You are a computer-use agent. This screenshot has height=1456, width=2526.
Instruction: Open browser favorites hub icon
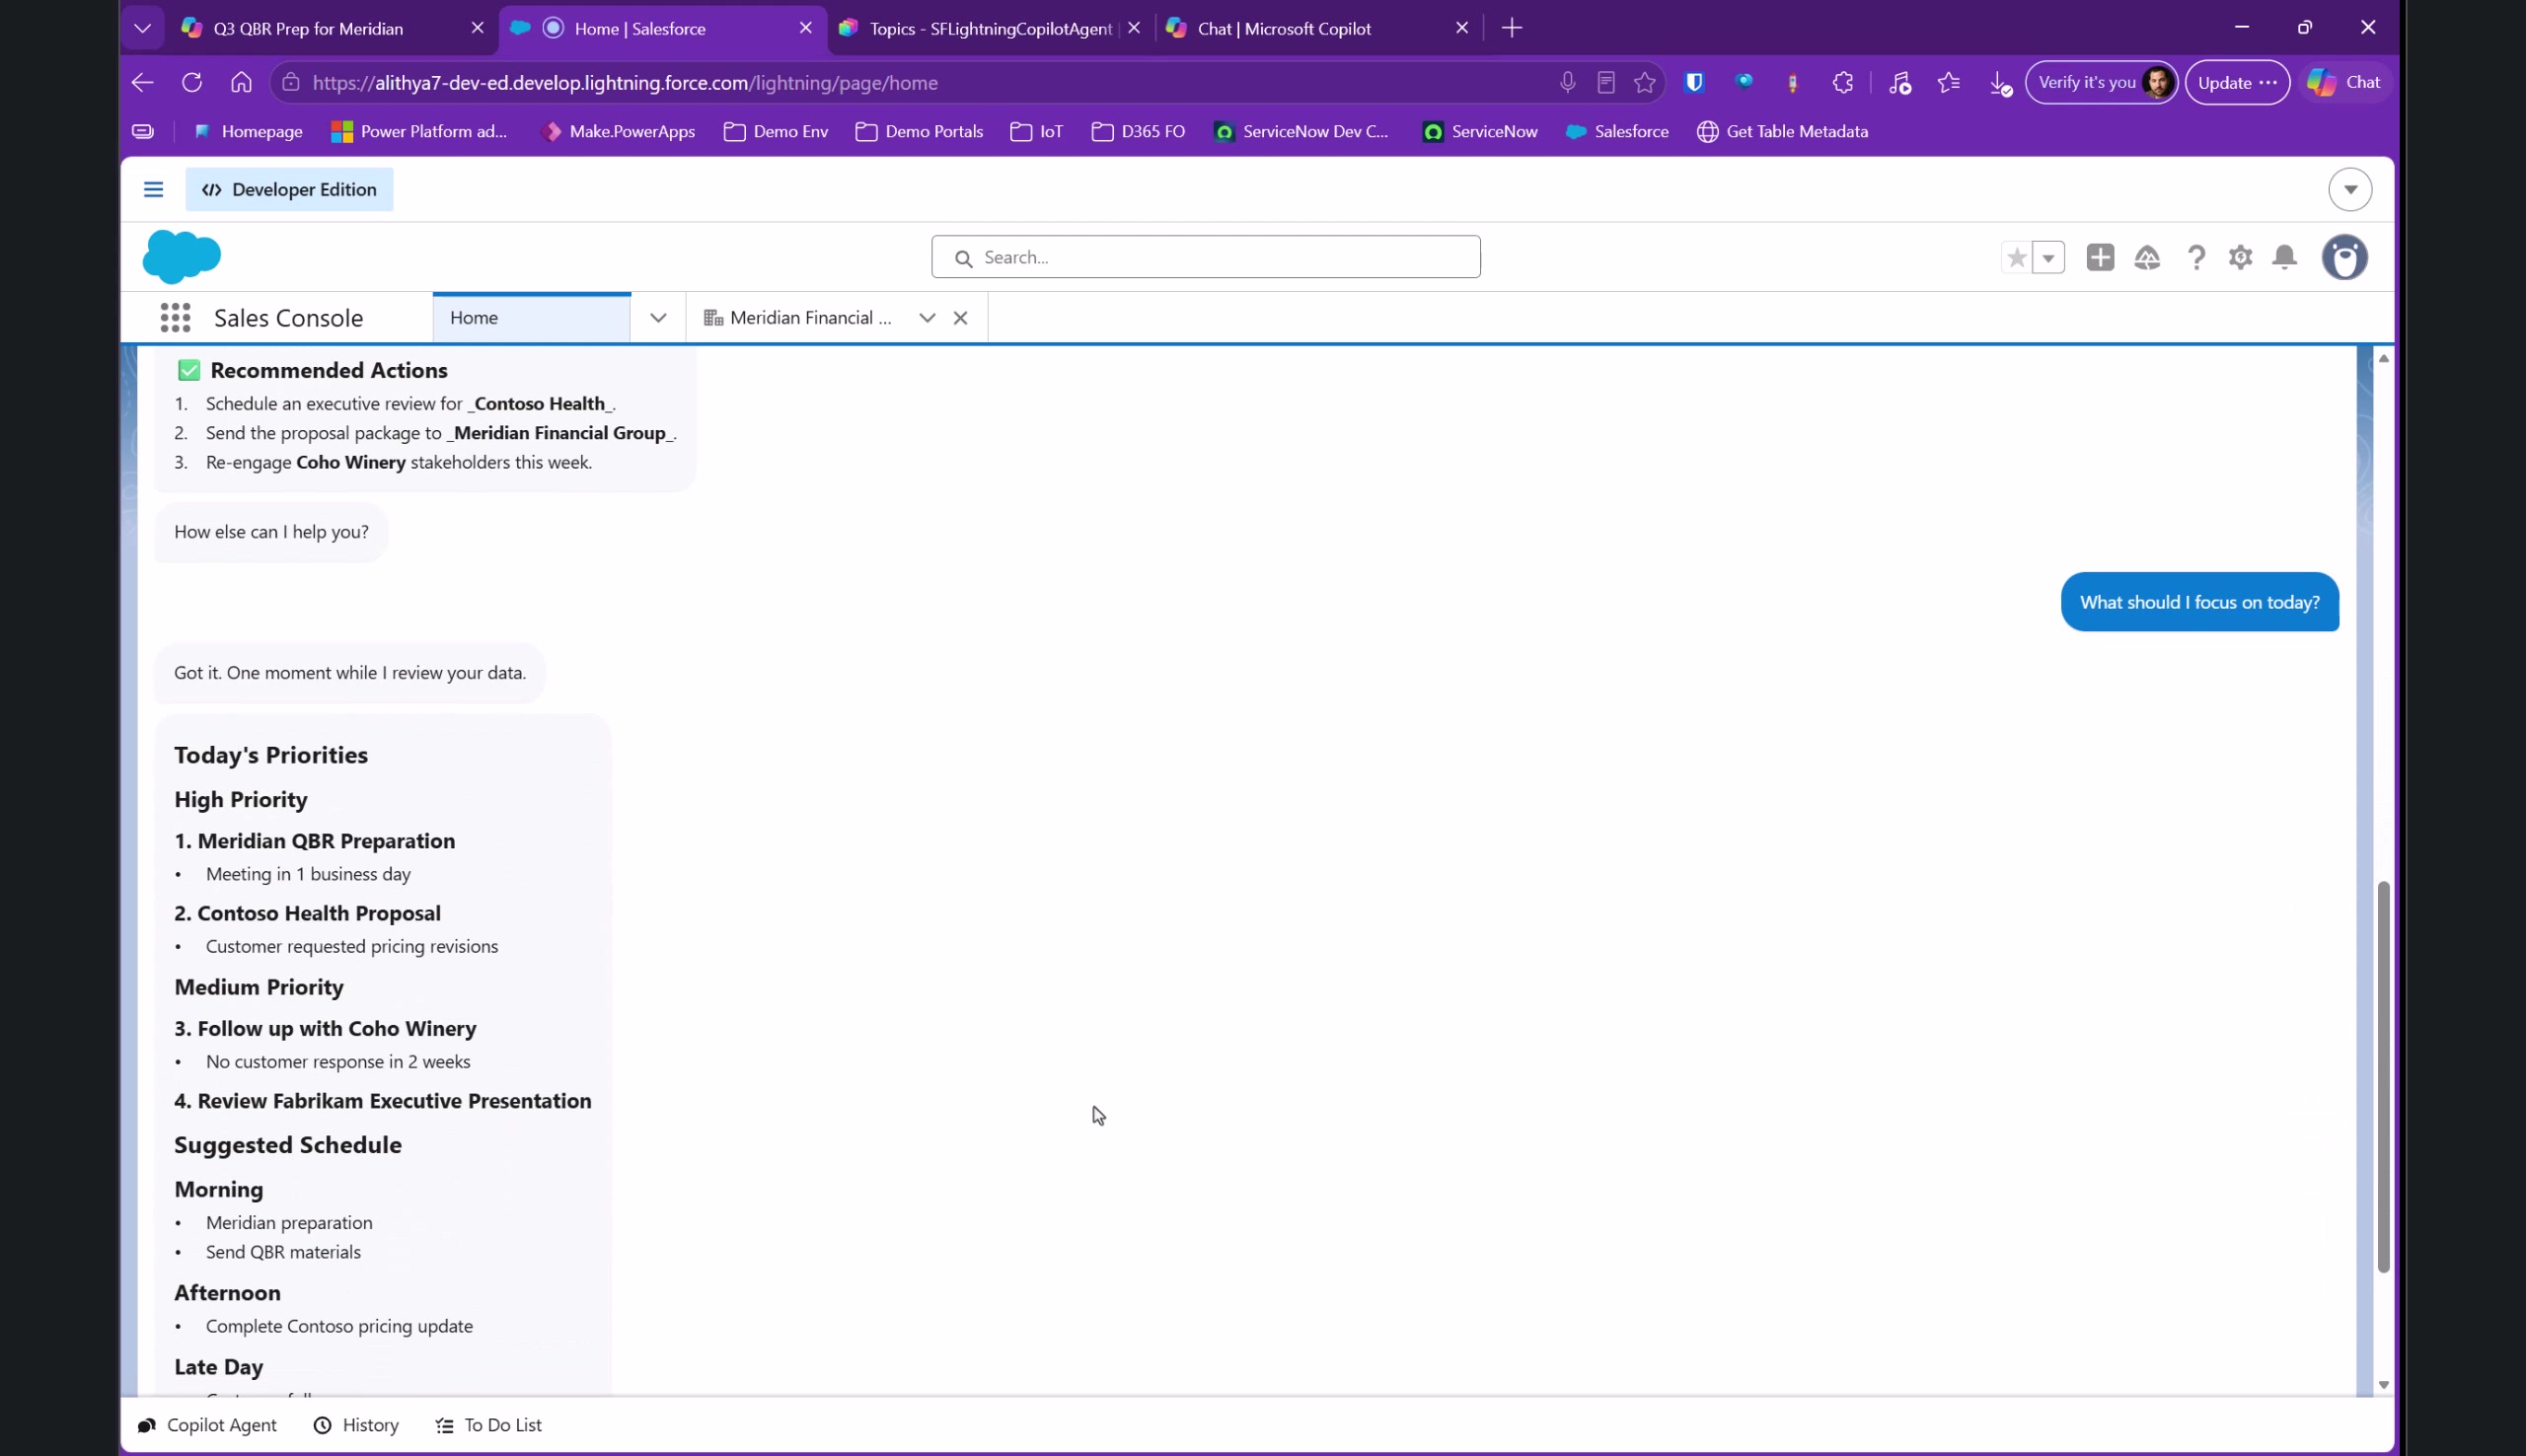point(1948,83)
